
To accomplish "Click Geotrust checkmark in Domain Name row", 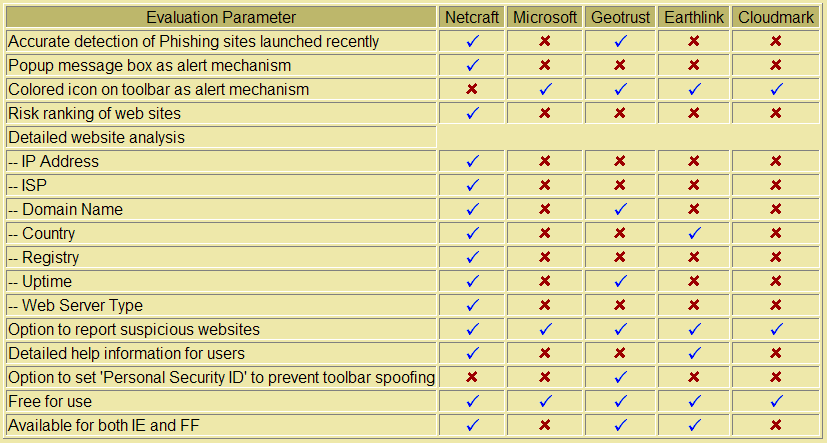I will point(620,209).
